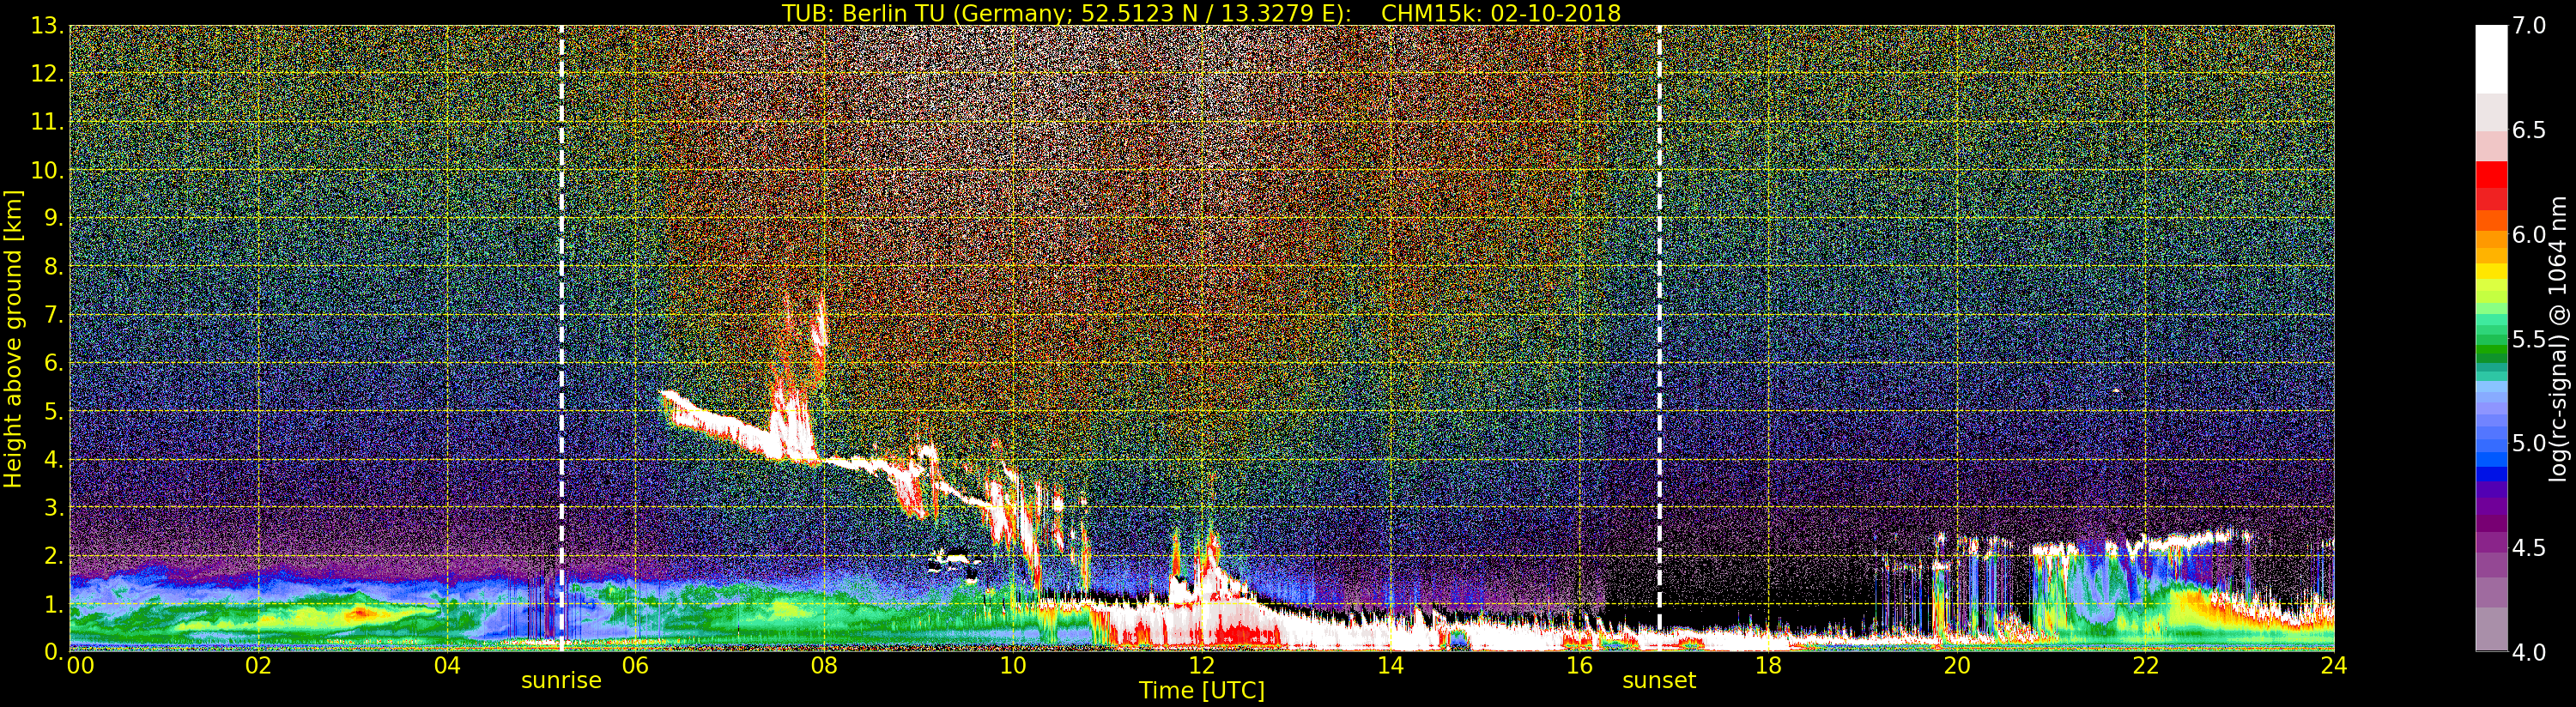Select the 'sunrise' label below the time axis
This screenshot has width=2576, height=707.
coord(561,680)
